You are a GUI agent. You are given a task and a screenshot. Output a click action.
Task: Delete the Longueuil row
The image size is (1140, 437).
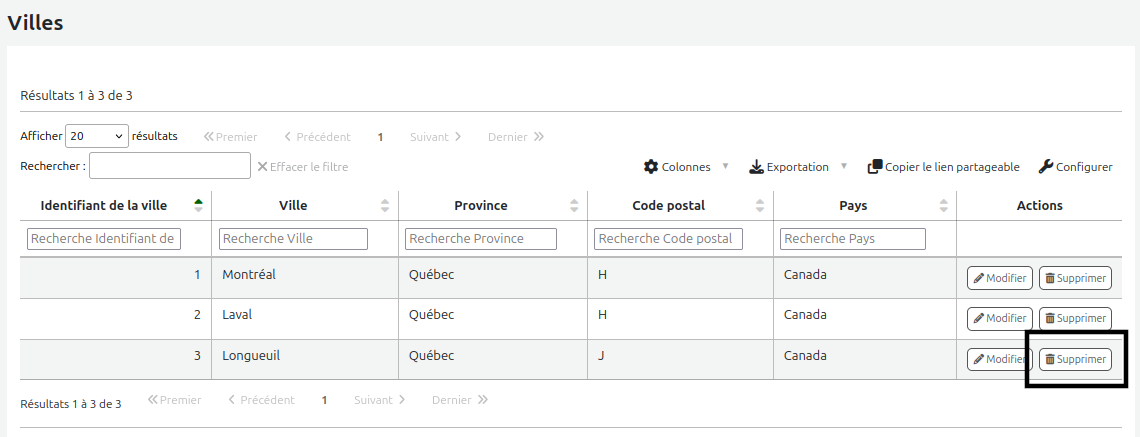point(1075,359)
